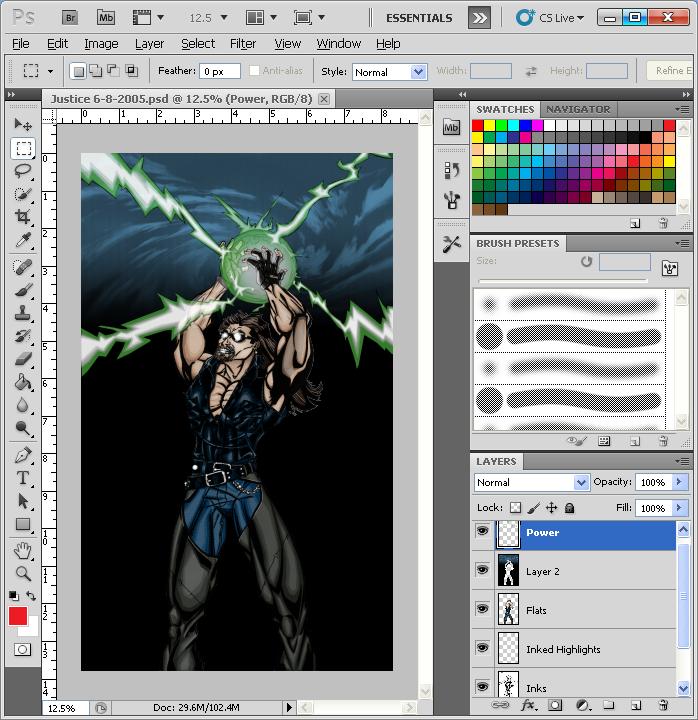Viewport: 698px width, 720px height.
Task: Hide the Flats layer
Action: pyautogui.click(x=482, y=609)
